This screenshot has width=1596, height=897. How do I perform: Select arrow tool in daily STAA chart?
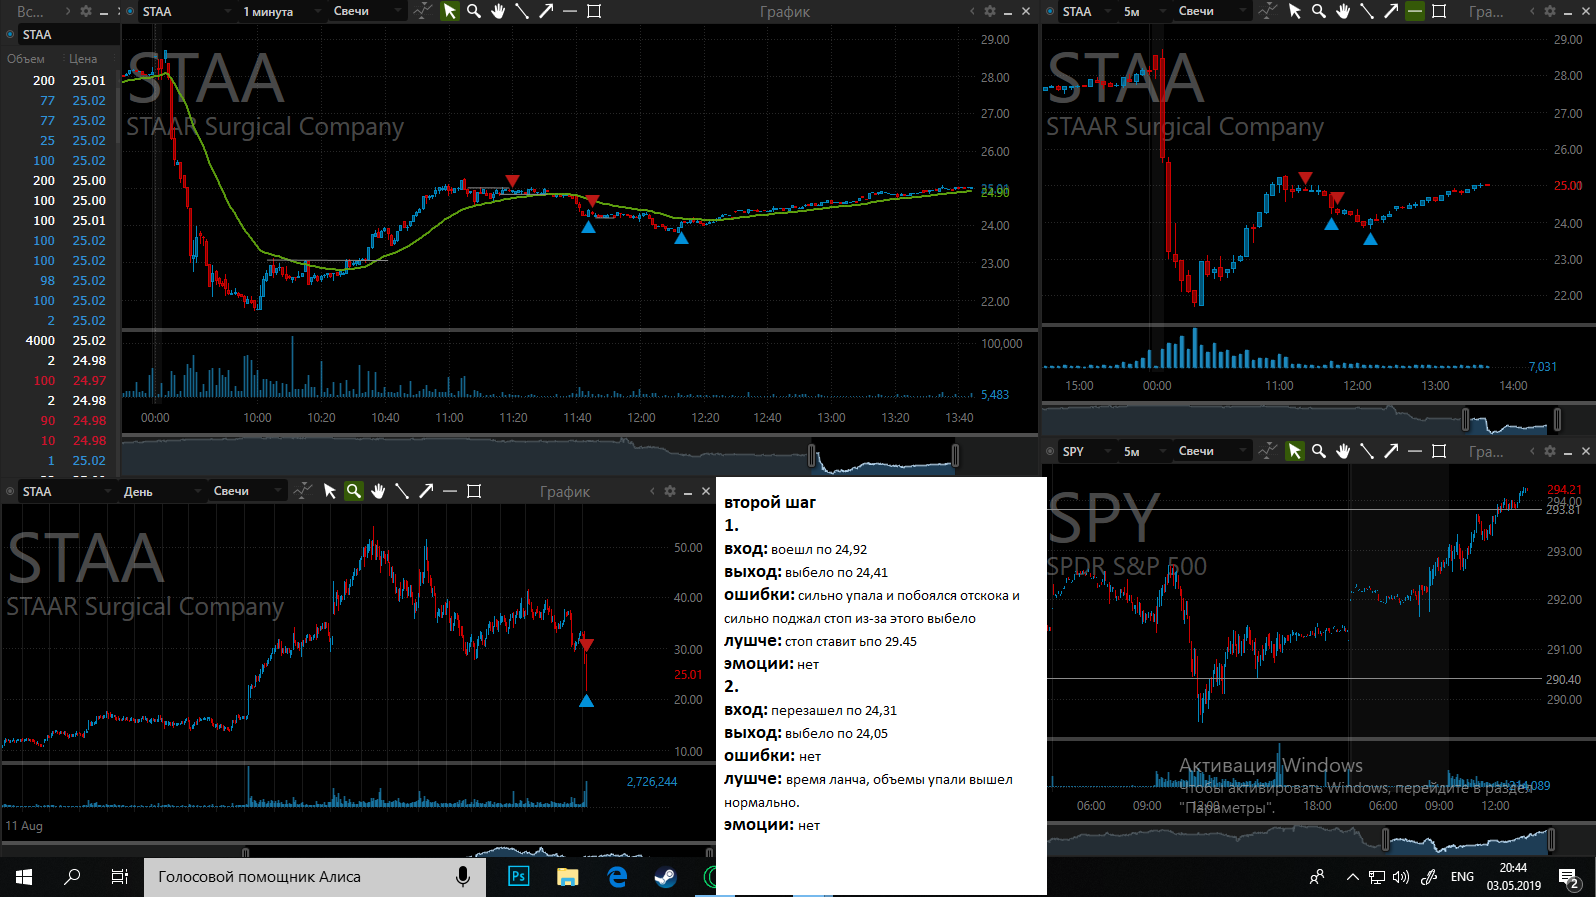(426, 491)
